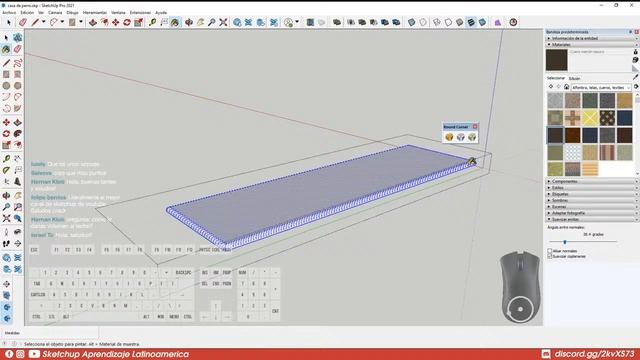Expand the Sombras panel

pyautogui.click(x=592, y=200)
